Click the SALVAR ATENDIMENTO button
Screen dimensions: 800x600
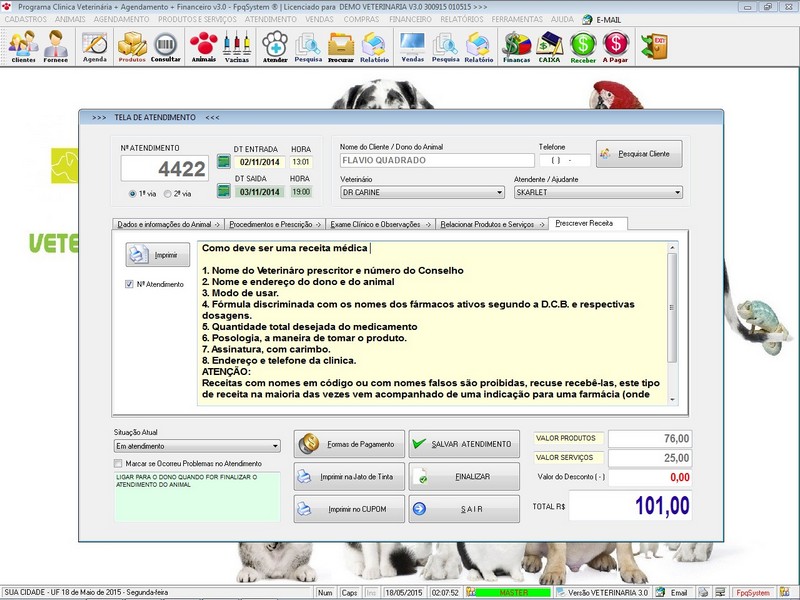coord(464,444)
